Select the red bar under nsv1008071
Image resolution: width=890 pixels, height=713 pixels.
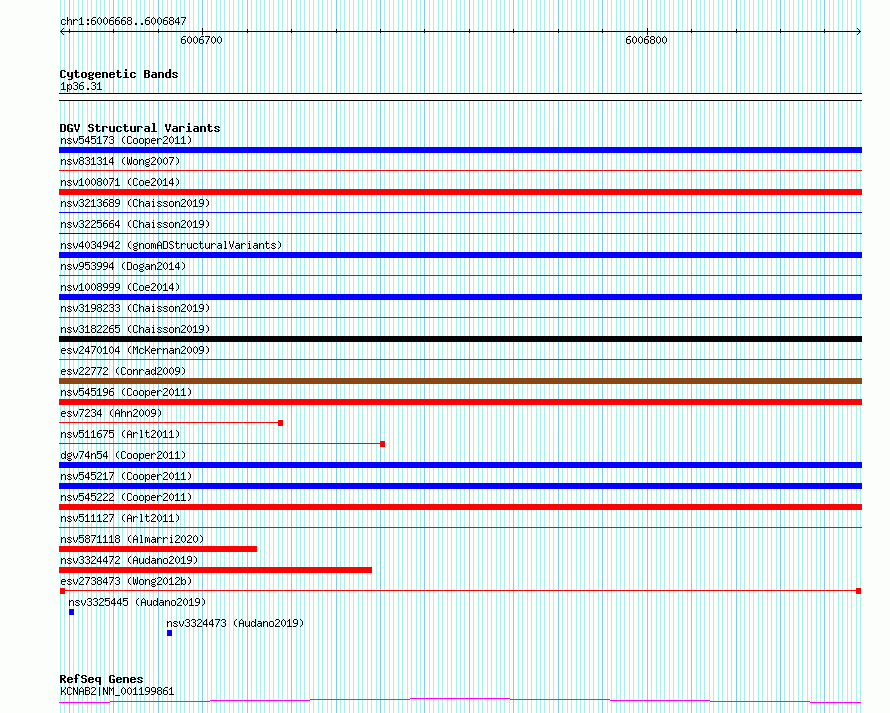[x=460, y=192]
